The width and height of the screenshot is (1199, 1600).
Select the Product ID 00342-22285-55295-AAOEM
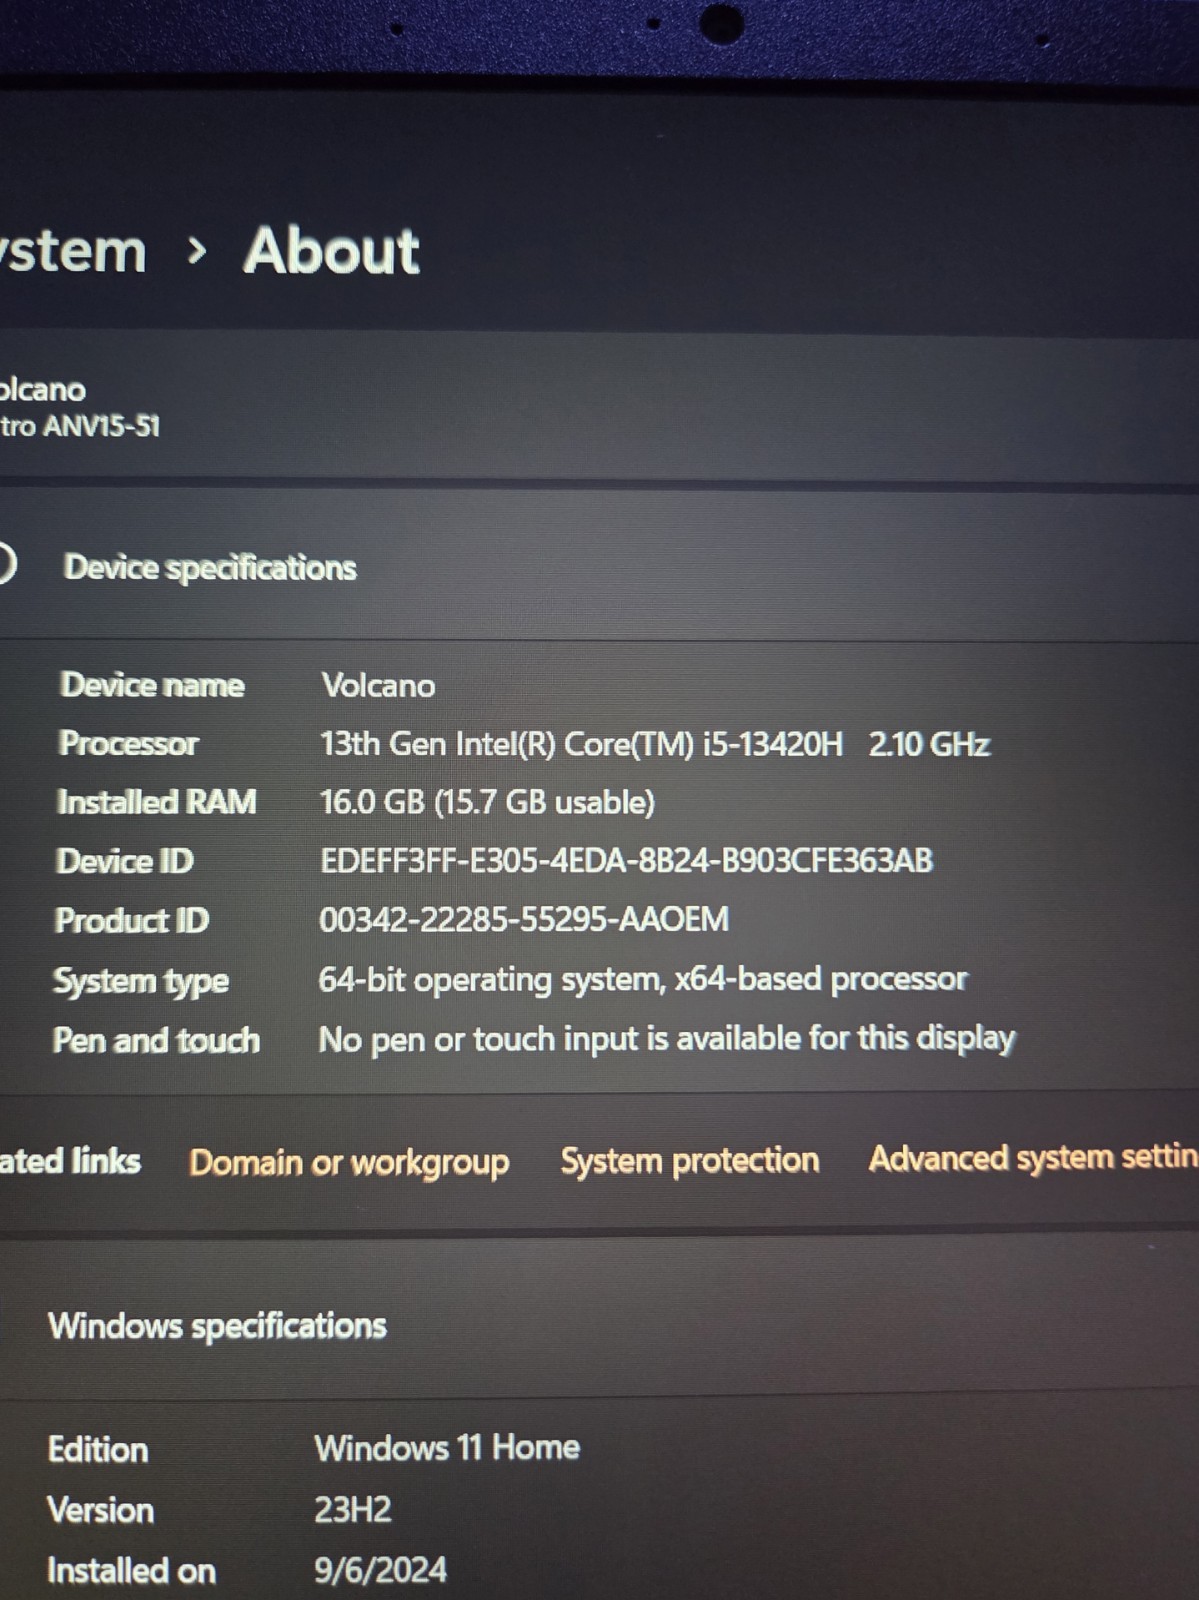[x=524, y=919]
